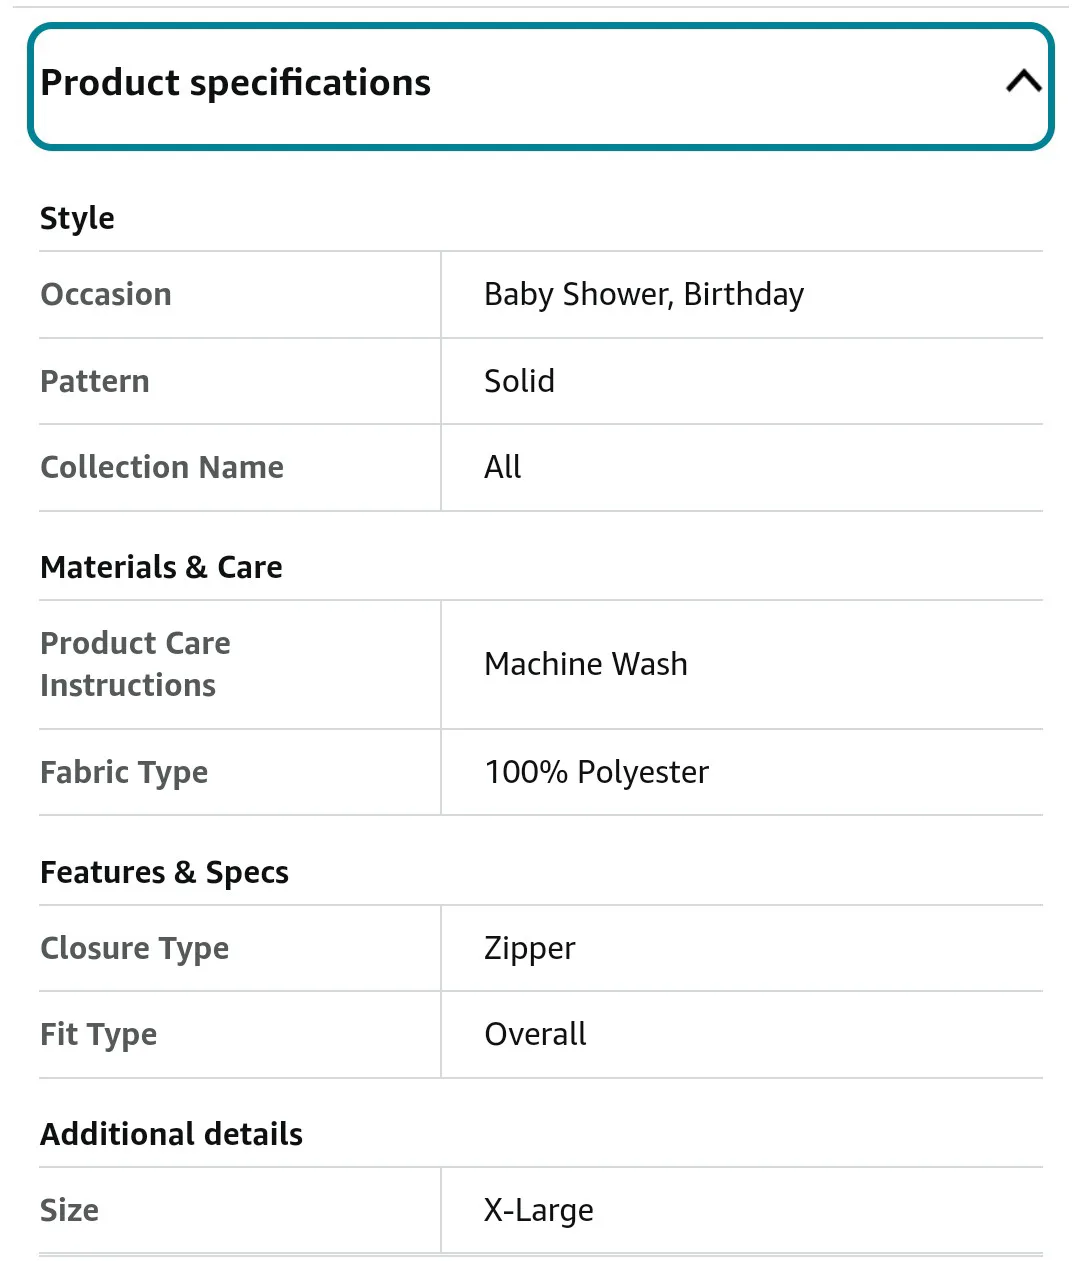Select the Overall fit type value
1080x1261 pixels.
point(535,1034)
